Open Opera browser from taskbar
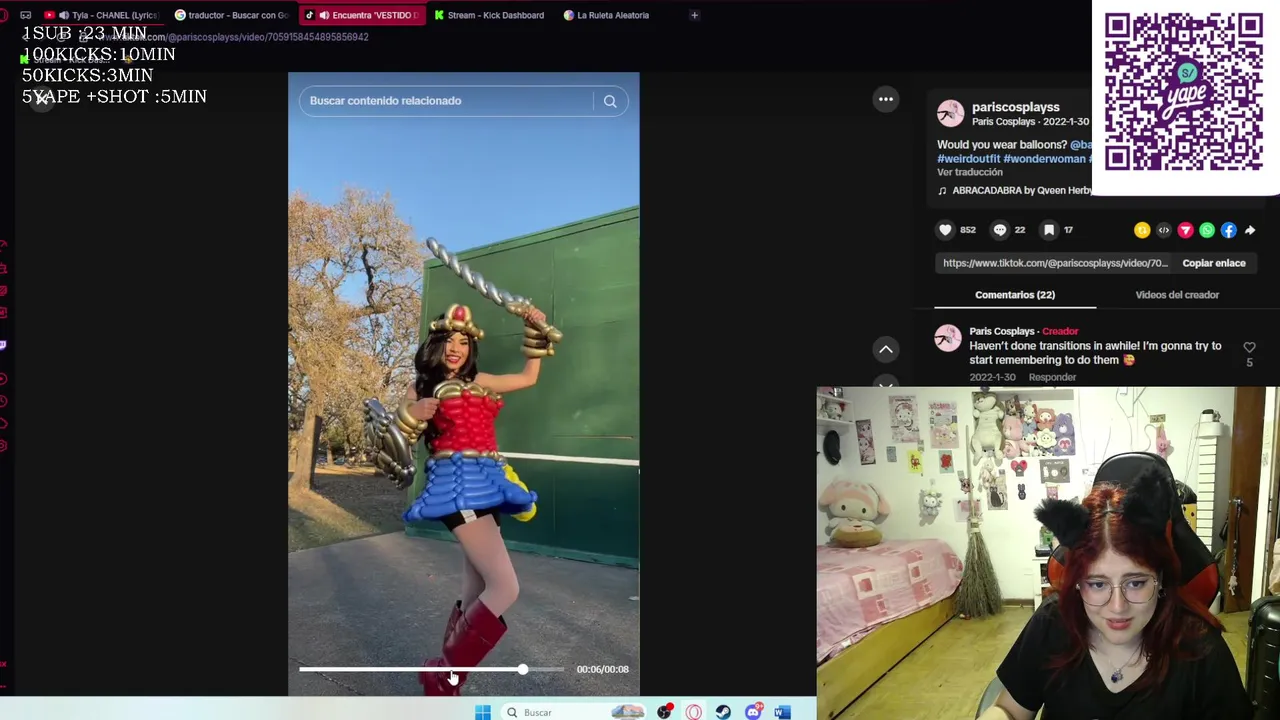Image resolution: width=1280 pixels, height=720 pixels. point(694,712)
